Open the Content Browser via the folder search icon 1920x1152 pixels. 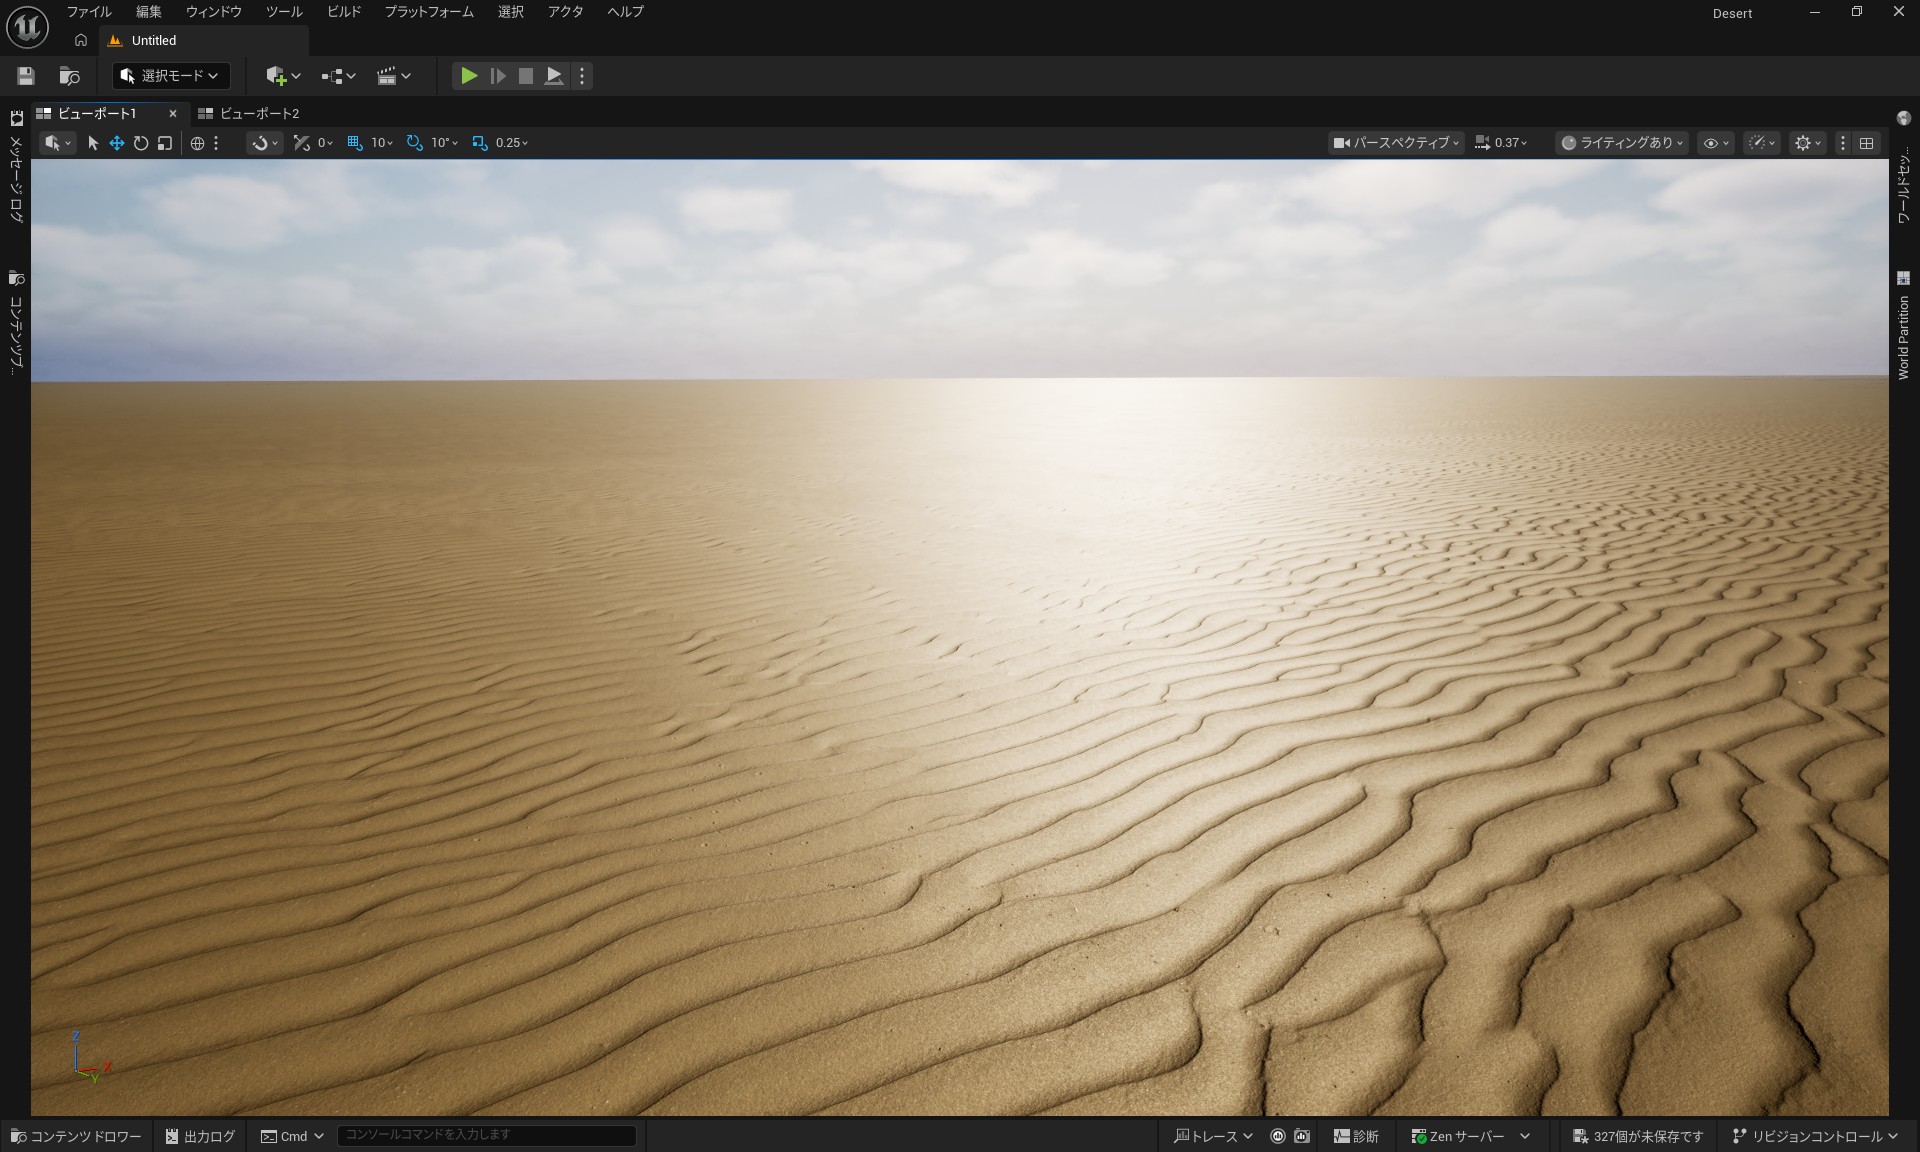click(68, 75)
